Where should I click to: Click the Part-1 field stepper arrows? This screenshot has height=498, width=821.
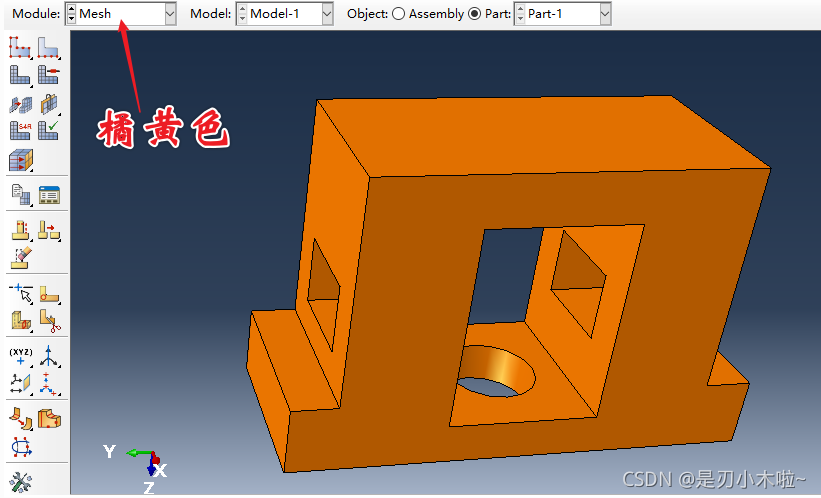coord(519,14)
